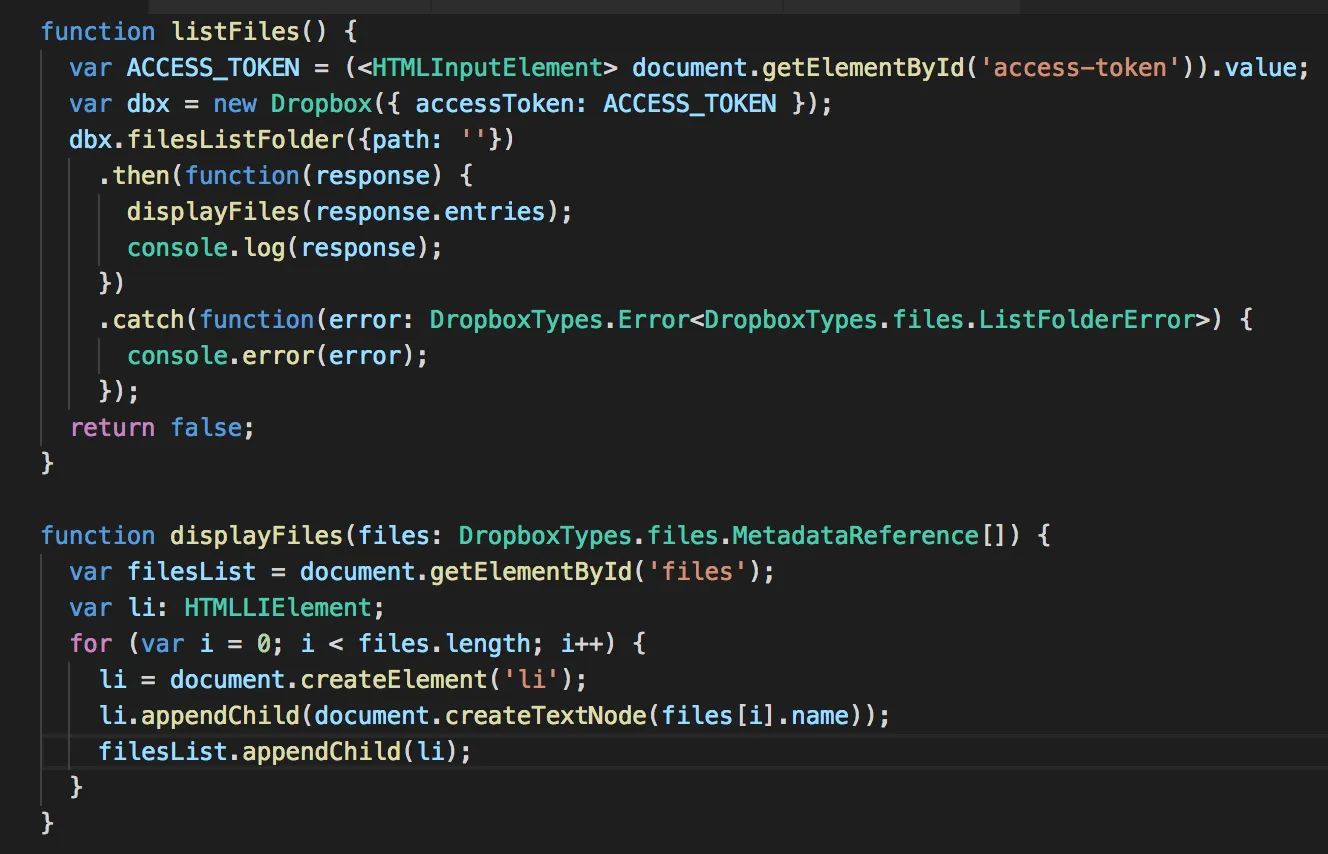Click the HTMLLIElement type annotation

pos(277,607)
